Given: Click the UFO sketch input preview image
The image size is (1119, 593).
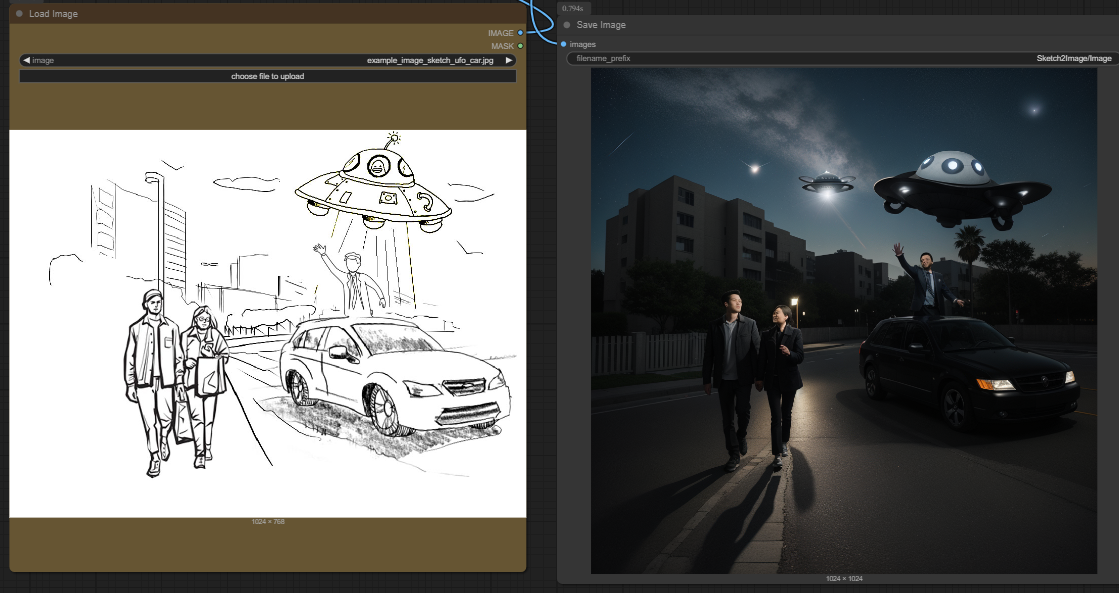Looking at the screenshot, I should (x=268, y=323).
